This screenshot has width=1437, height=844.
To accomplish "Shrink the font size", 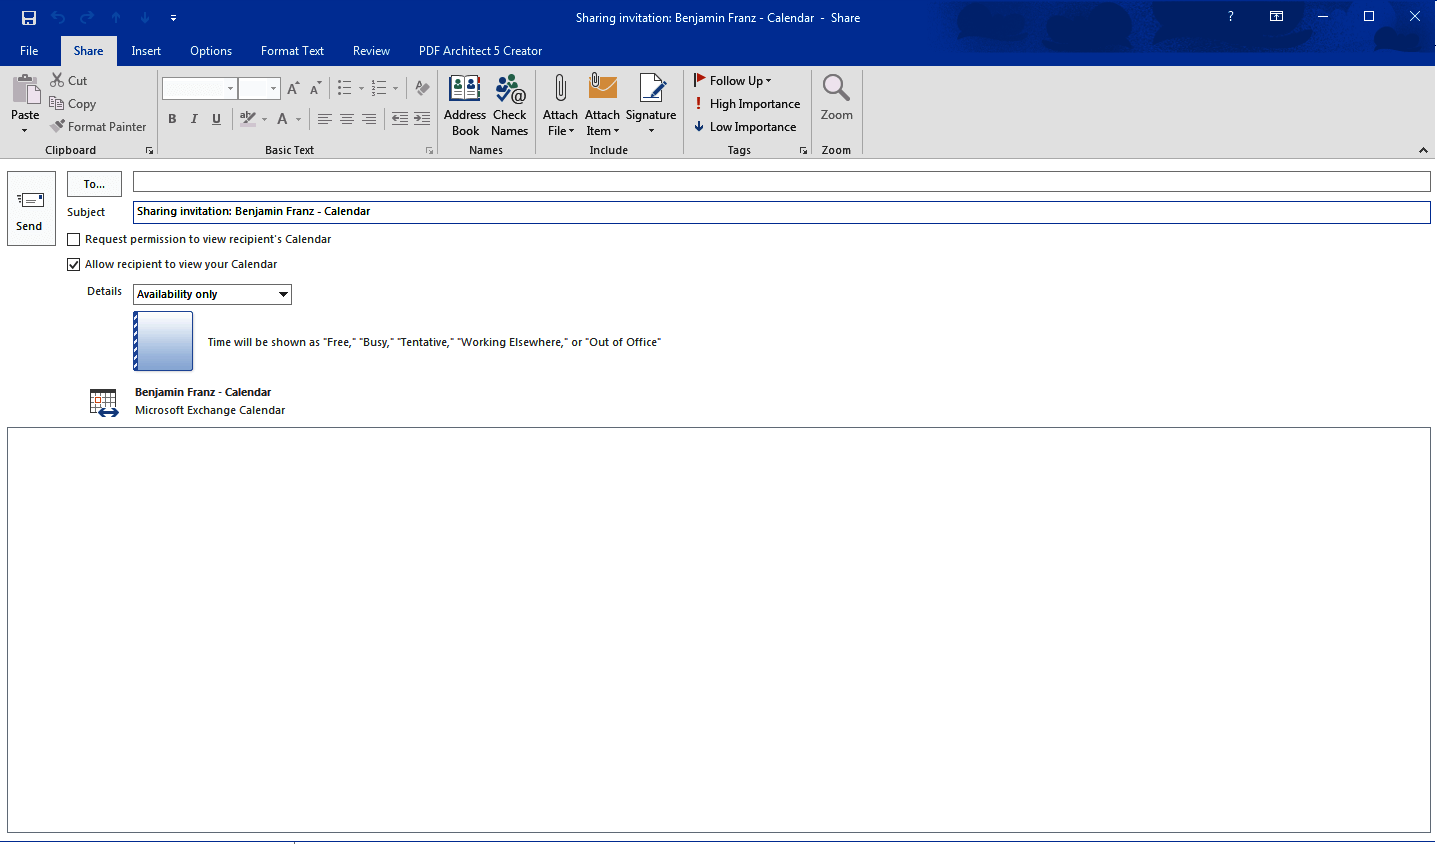I will [315, 88].
